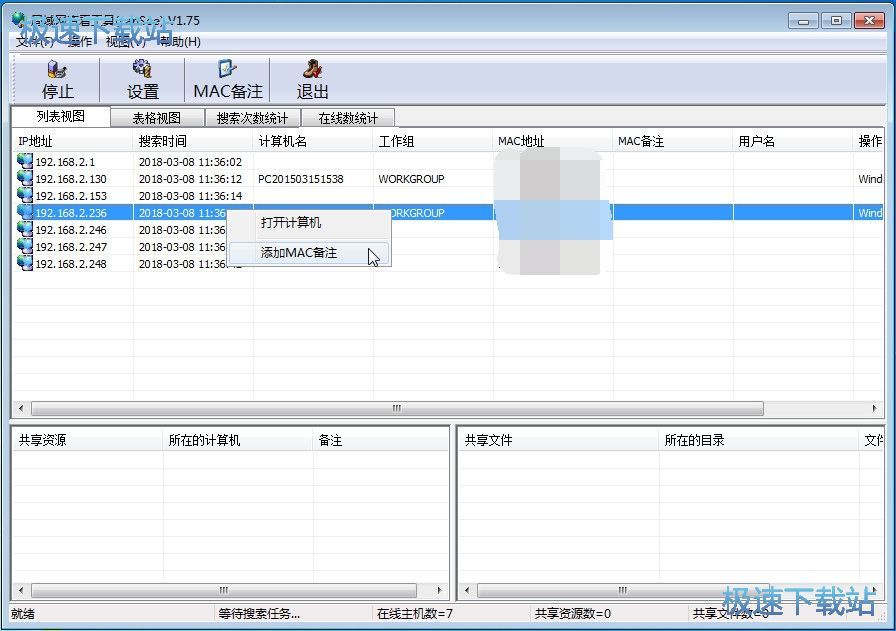Select the IP 192.168.2.130
Screen dimensions: 896x631
(x=71, y=179)
